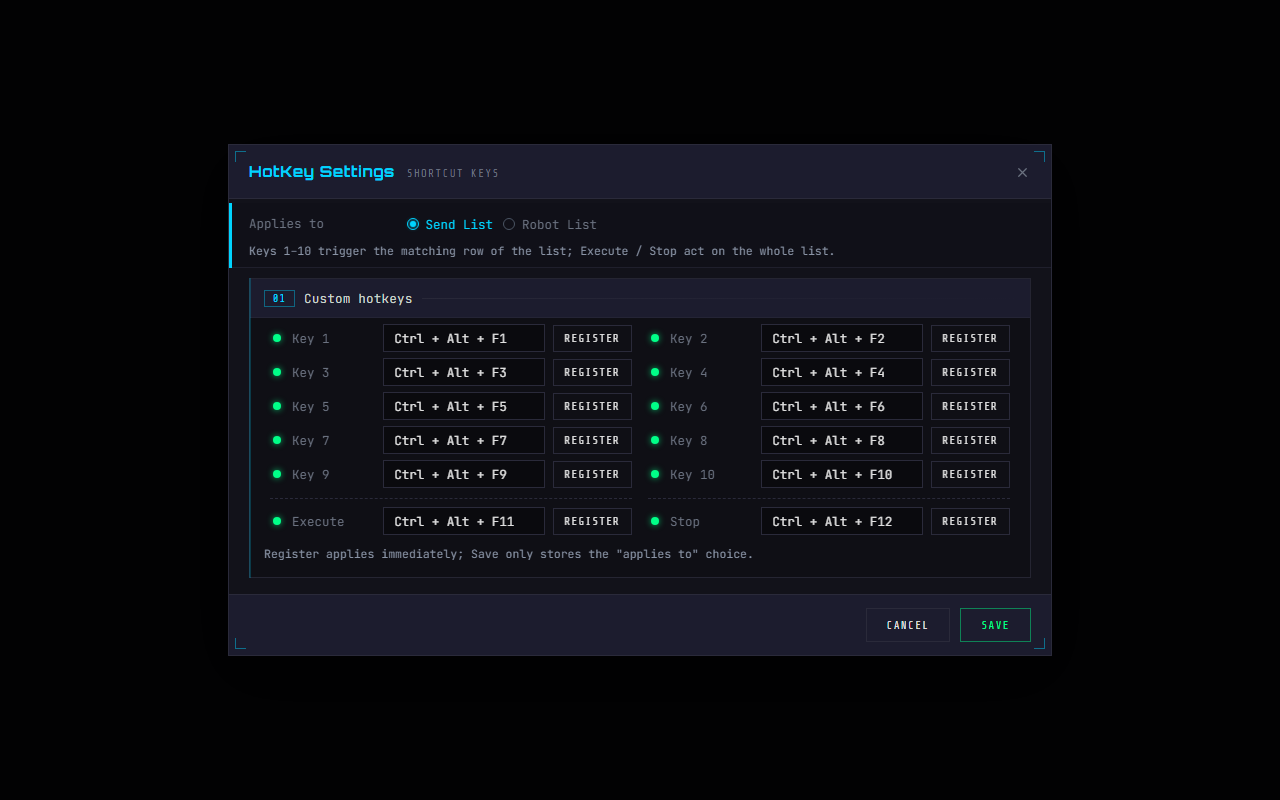1280x800 pixels.
Task: Click the Key 8 hotkey field
Action: [842, 440]
